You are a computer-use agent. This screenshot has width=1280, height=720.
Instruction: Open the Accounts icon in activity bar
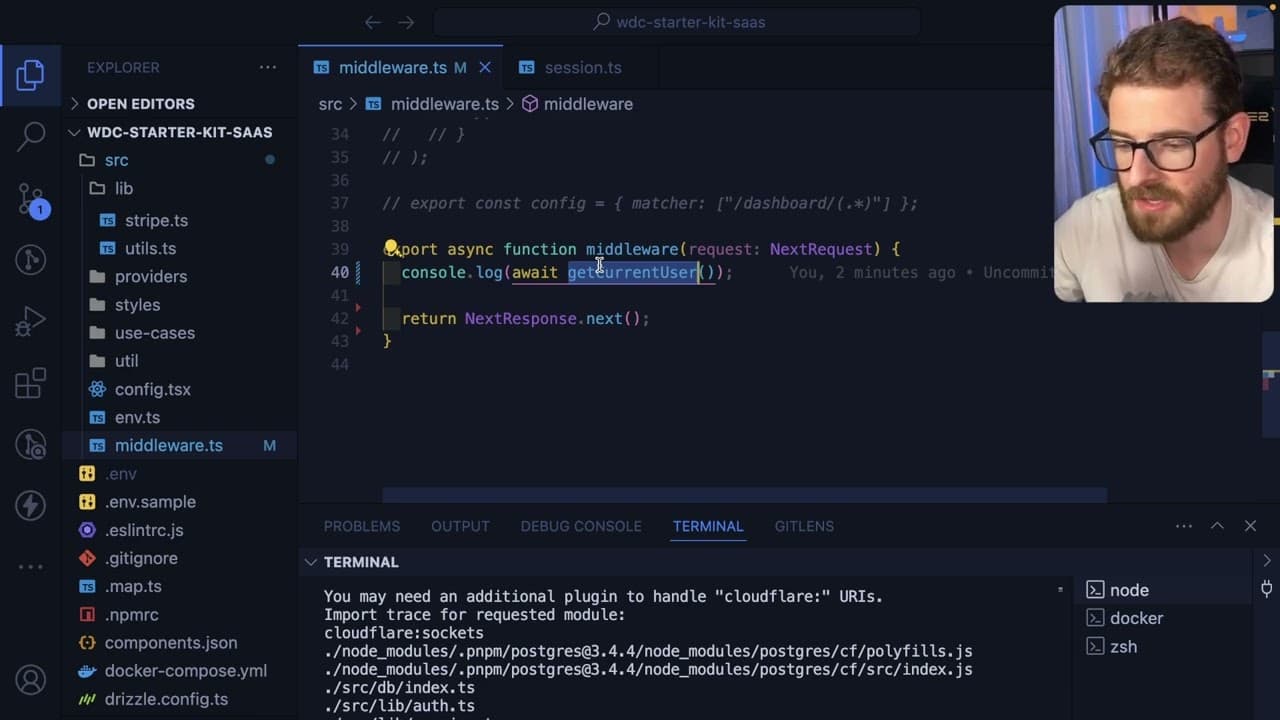(30, 680)
